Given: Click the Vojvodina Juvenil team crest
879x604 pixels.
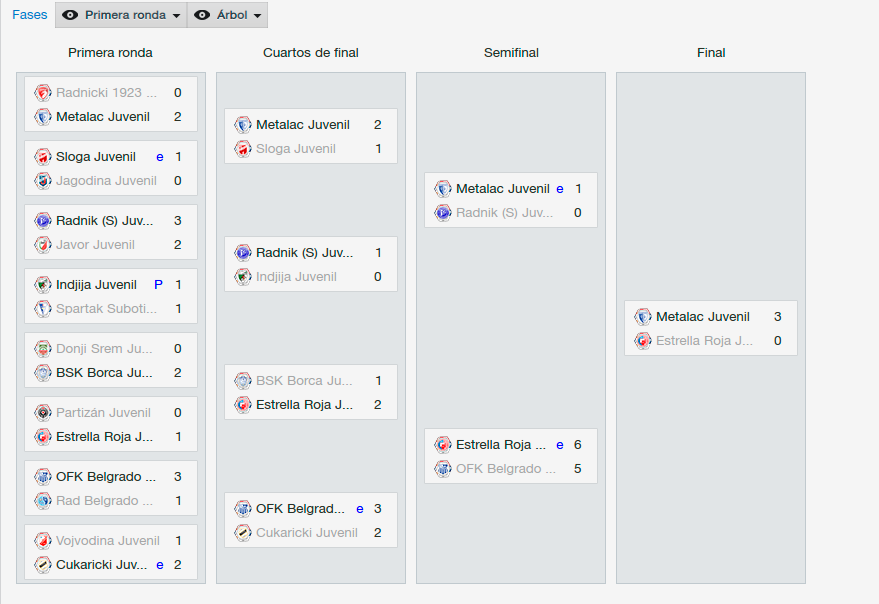Looking at the screenshot, I should pyautogui.click(x=43, y=541).
